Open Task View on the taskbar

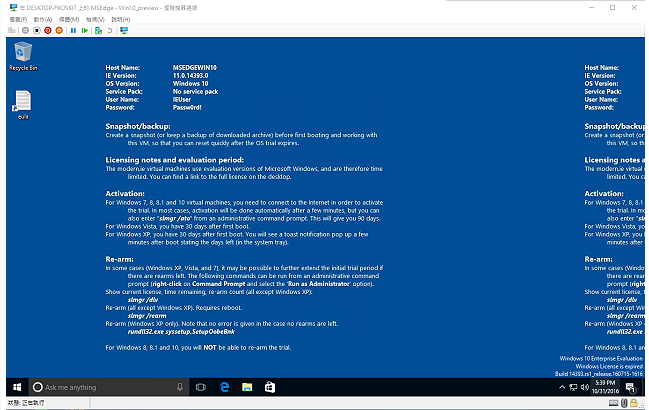point(201,387)
